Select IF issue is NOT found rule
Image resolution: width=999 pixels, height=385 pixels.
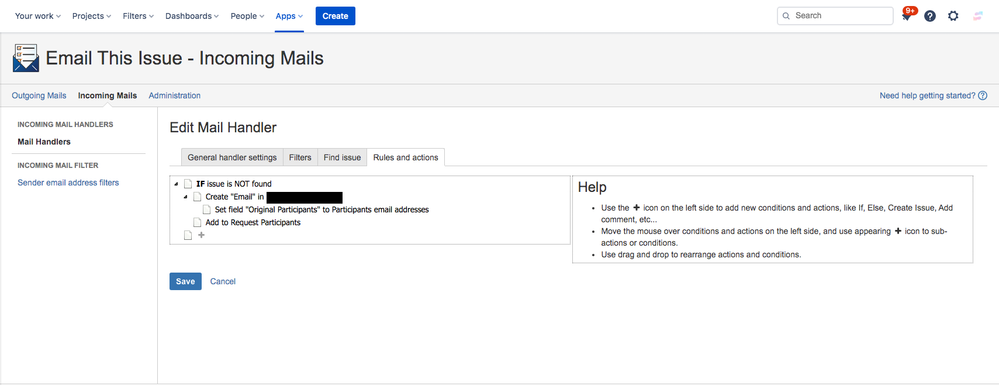click(x=234, y=184)
